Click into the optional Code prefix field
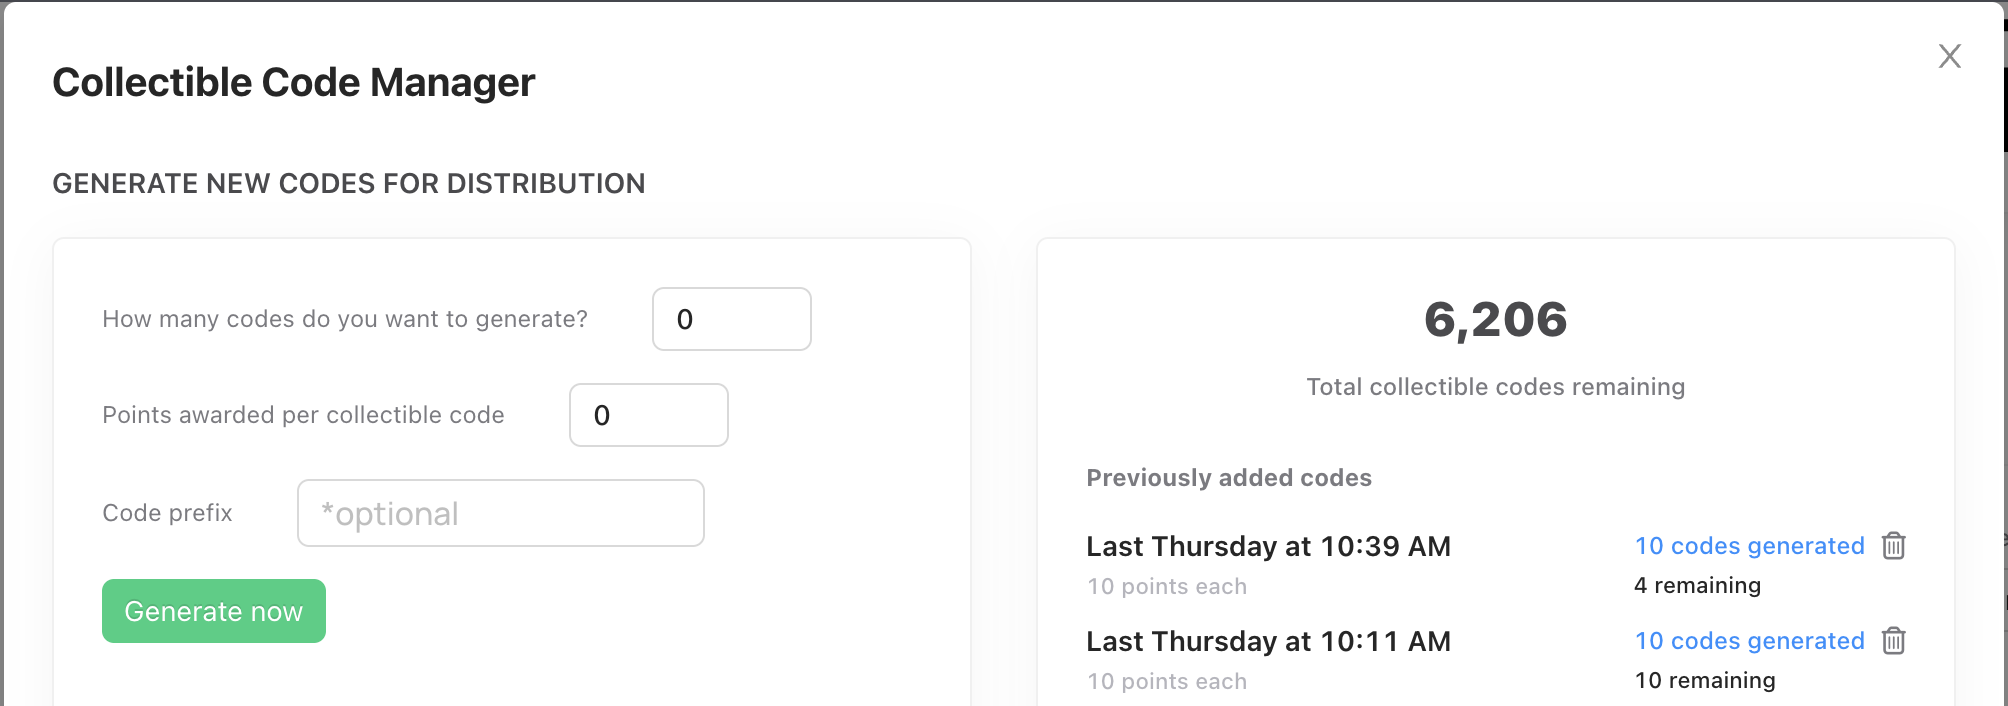Viewport: 2008px width, 706px height. pyautogui.click(x=501, y=513)
